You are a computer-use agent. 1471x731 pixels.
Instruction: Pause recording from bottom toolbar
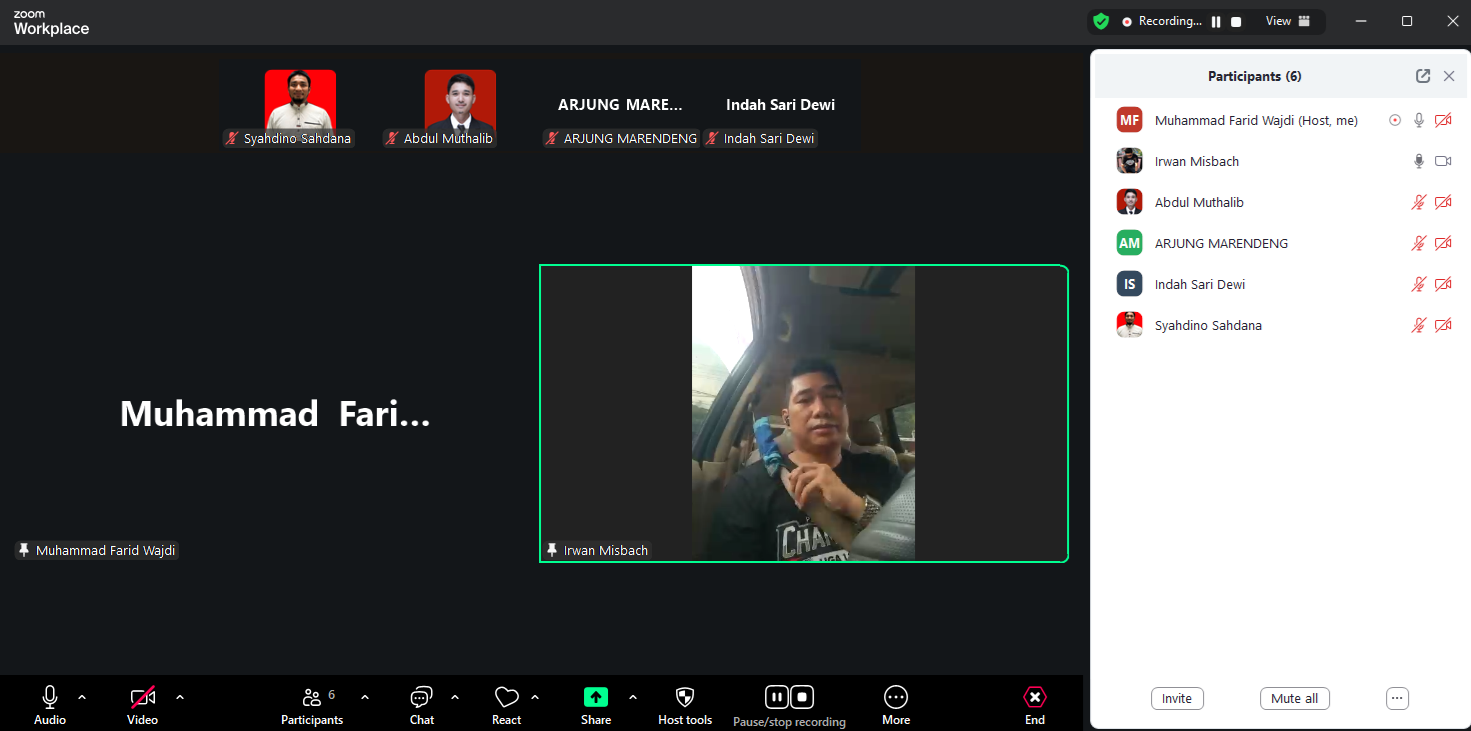(777, 697)
